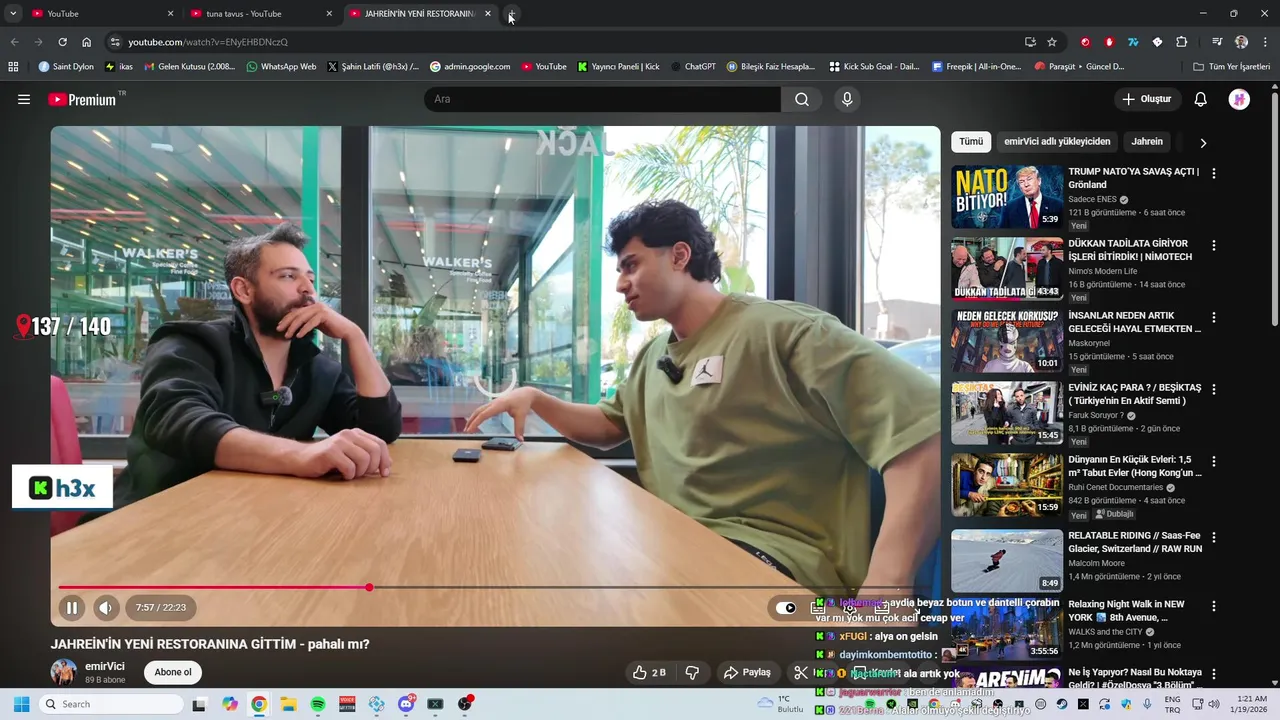Open the DÜKKAN TADİLATA GİRİYOR thumbnail
Viewport: 1280px width, 720px height.
pos(1007,269)
